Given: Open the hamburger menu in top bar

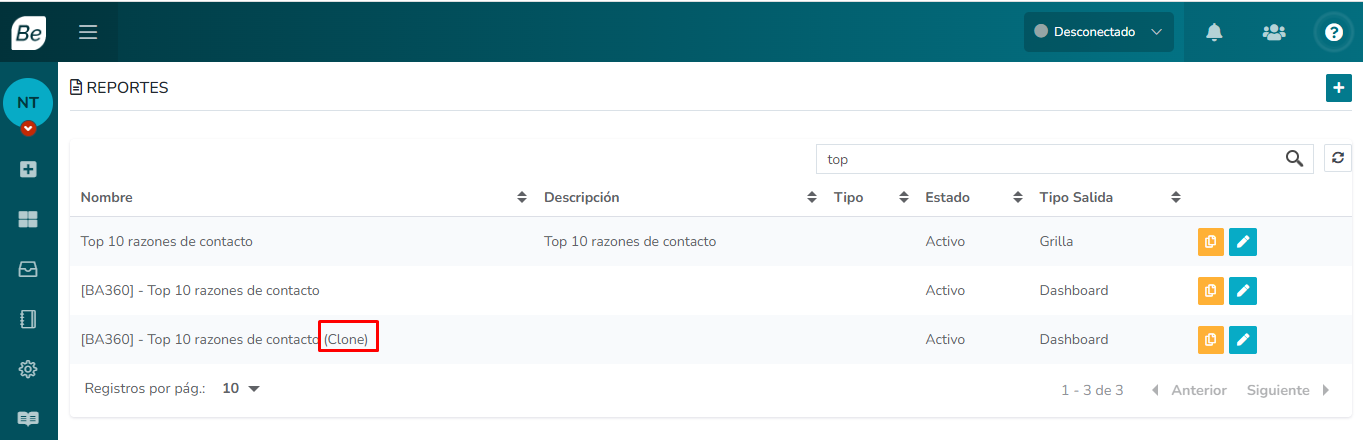Looking at the screenshot, I should [x=88, y=32].
